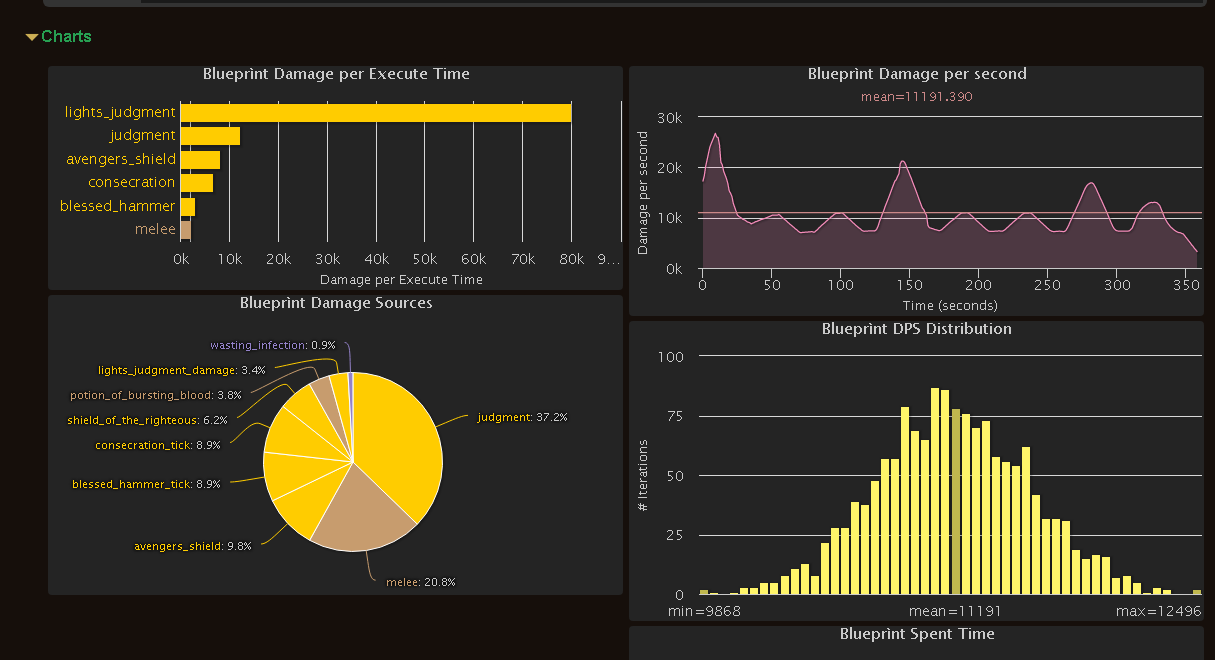Select the avengers_shield bar

click(x=200, y=159)
